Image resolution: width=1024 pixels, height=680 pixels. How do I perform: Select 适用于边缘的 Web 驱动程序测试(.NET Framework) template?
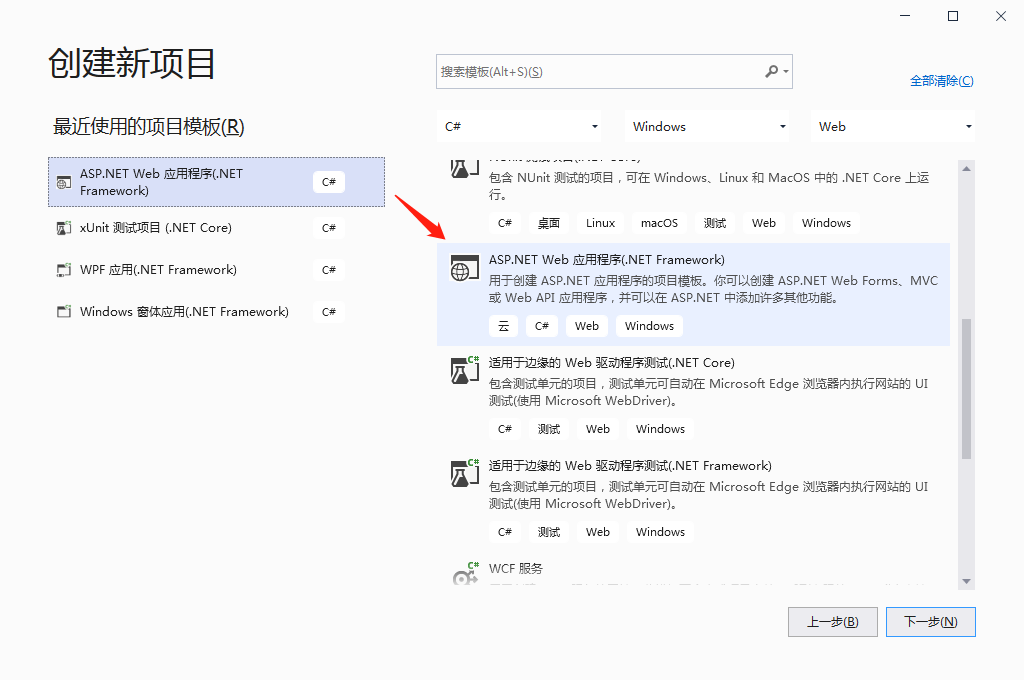click(x=694, y=500)
